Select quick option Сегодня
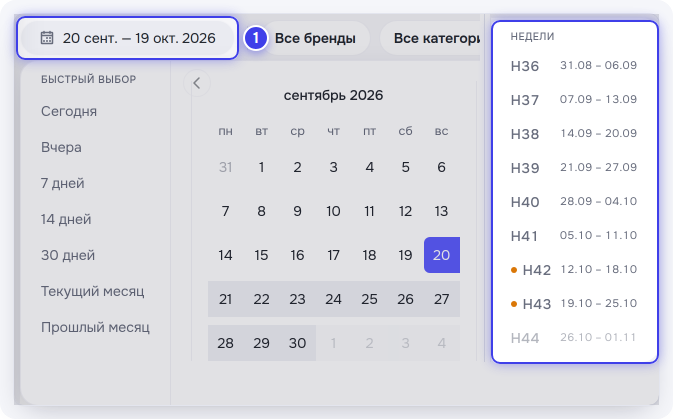Screen dimensions: 673x419 tap(69, 111)
